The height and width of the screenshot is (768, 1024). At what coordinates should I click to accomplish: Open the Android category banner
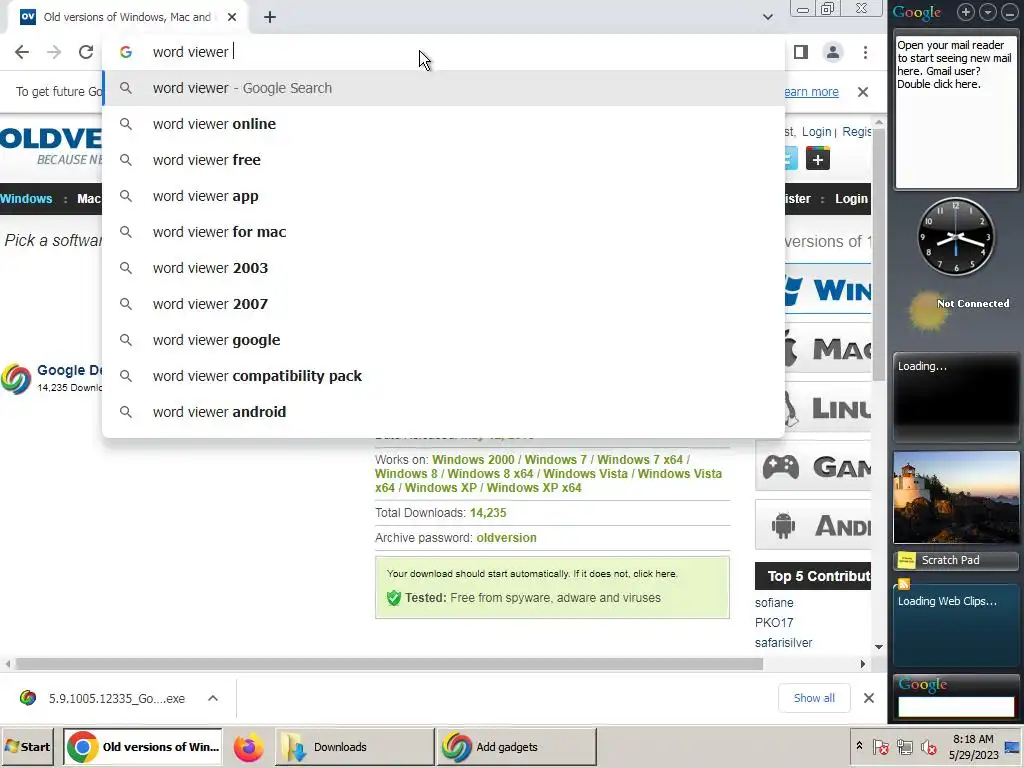(813, 525)
